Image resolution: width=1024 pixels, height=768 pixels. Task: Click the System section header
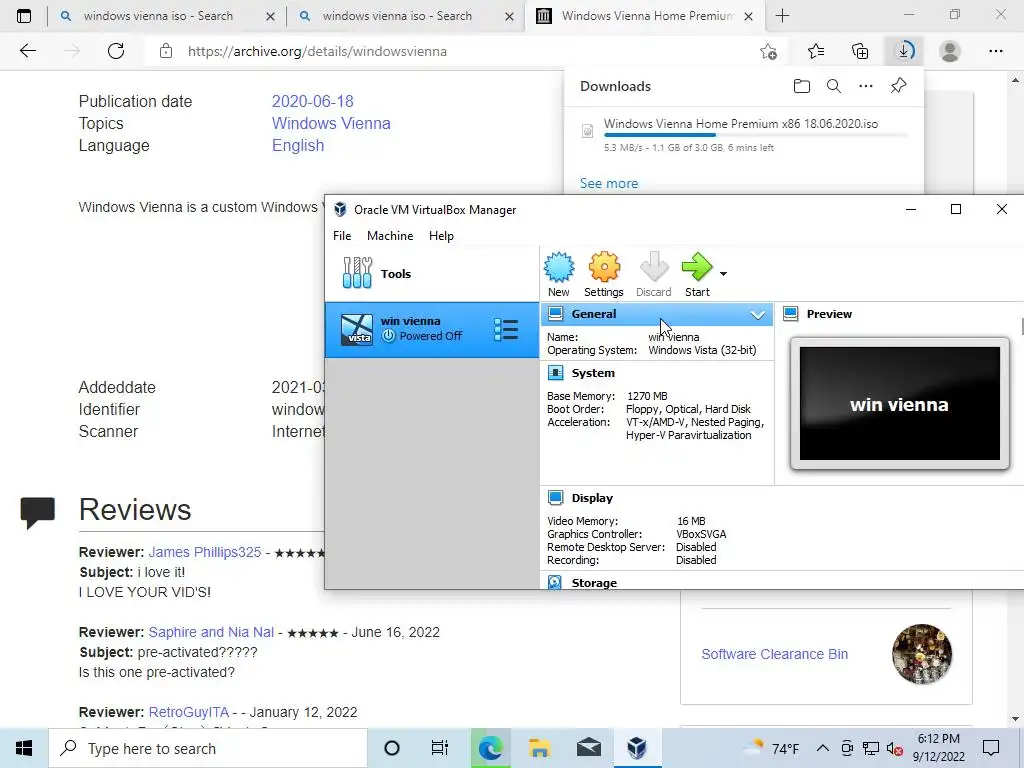(x=592, y=373)
